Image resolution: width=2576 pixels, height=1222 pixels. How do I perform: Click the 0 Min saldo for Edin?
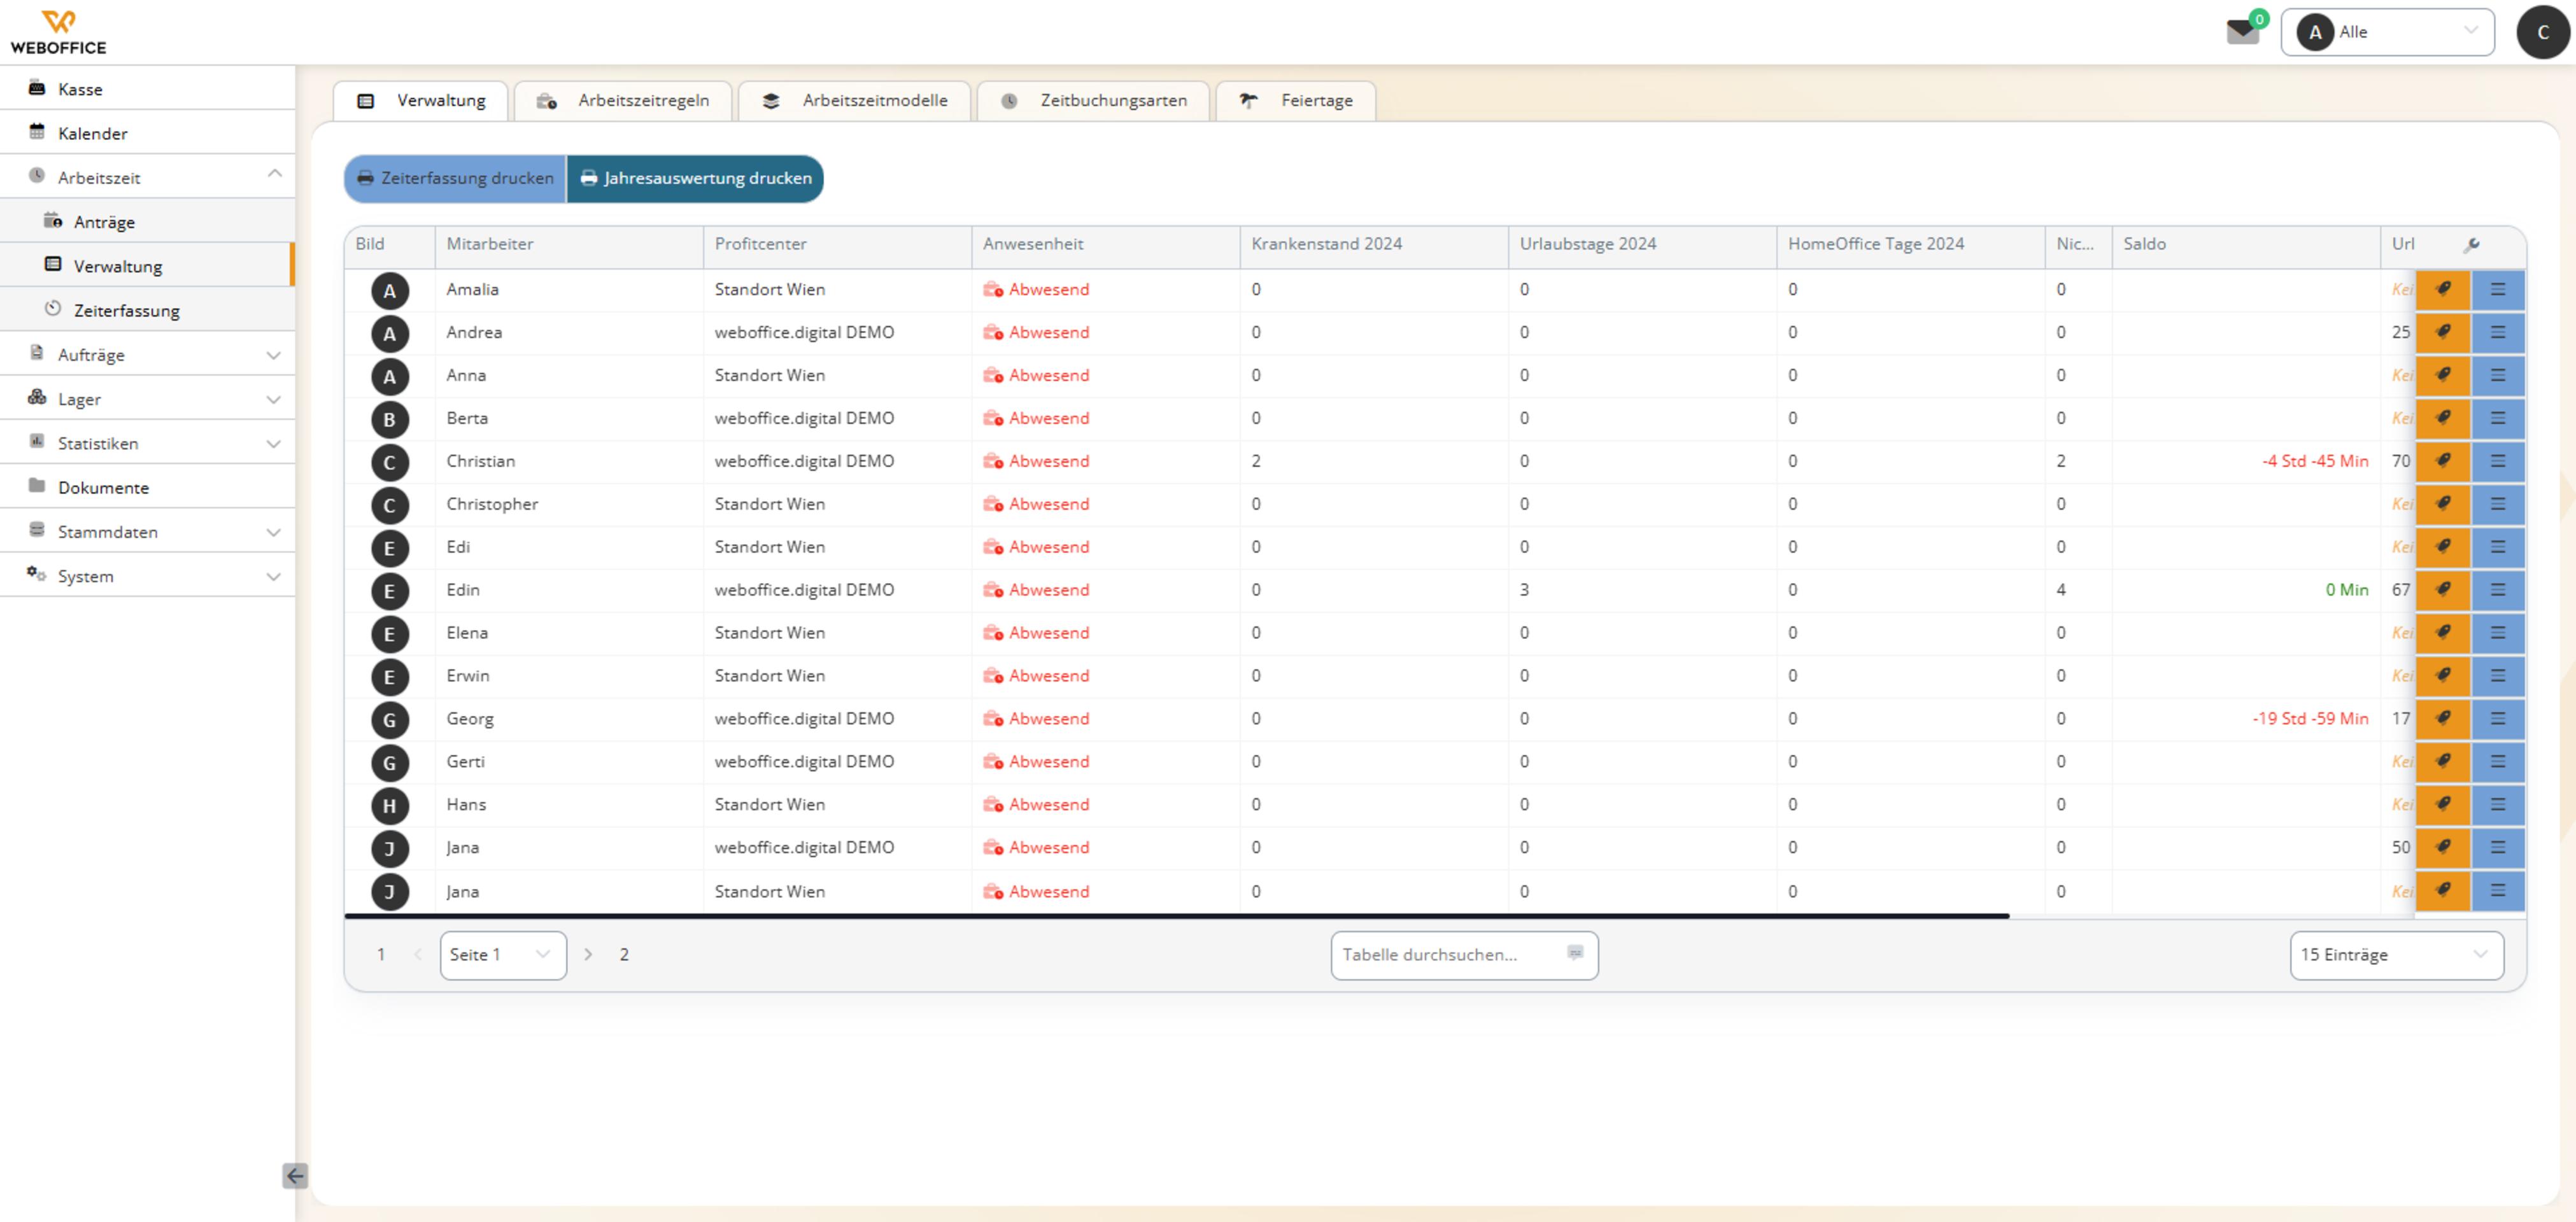[x=2347, y=591]
